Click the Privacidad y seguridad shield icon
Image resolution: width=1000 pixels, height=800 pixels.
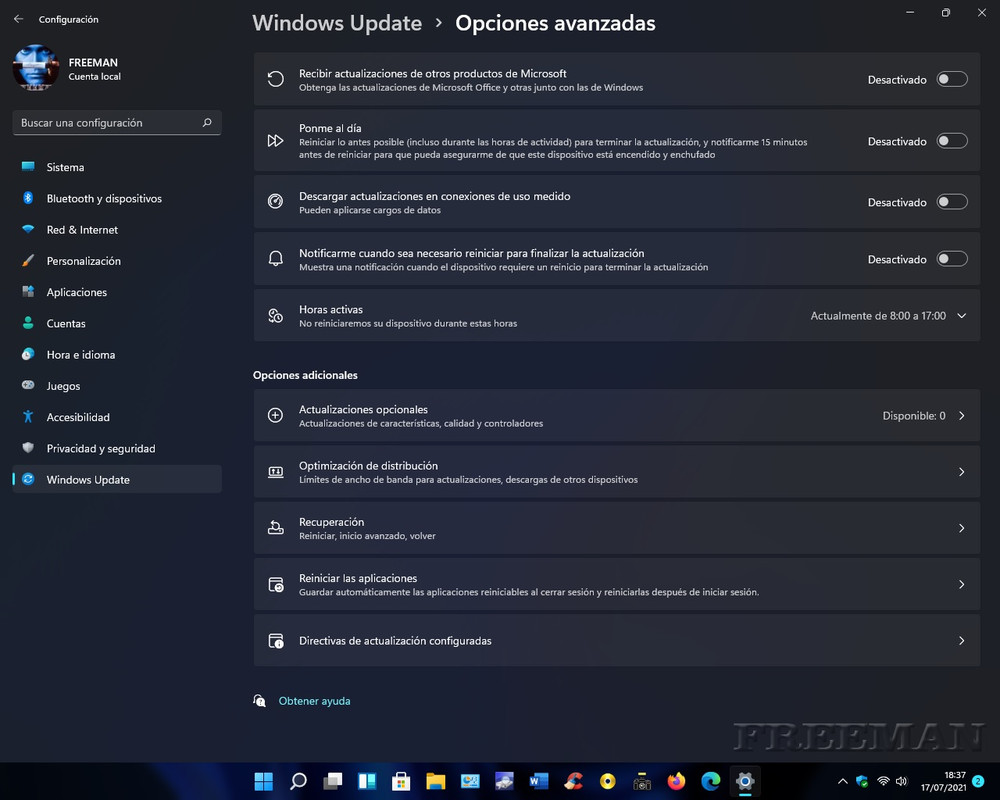coord(28,448)
